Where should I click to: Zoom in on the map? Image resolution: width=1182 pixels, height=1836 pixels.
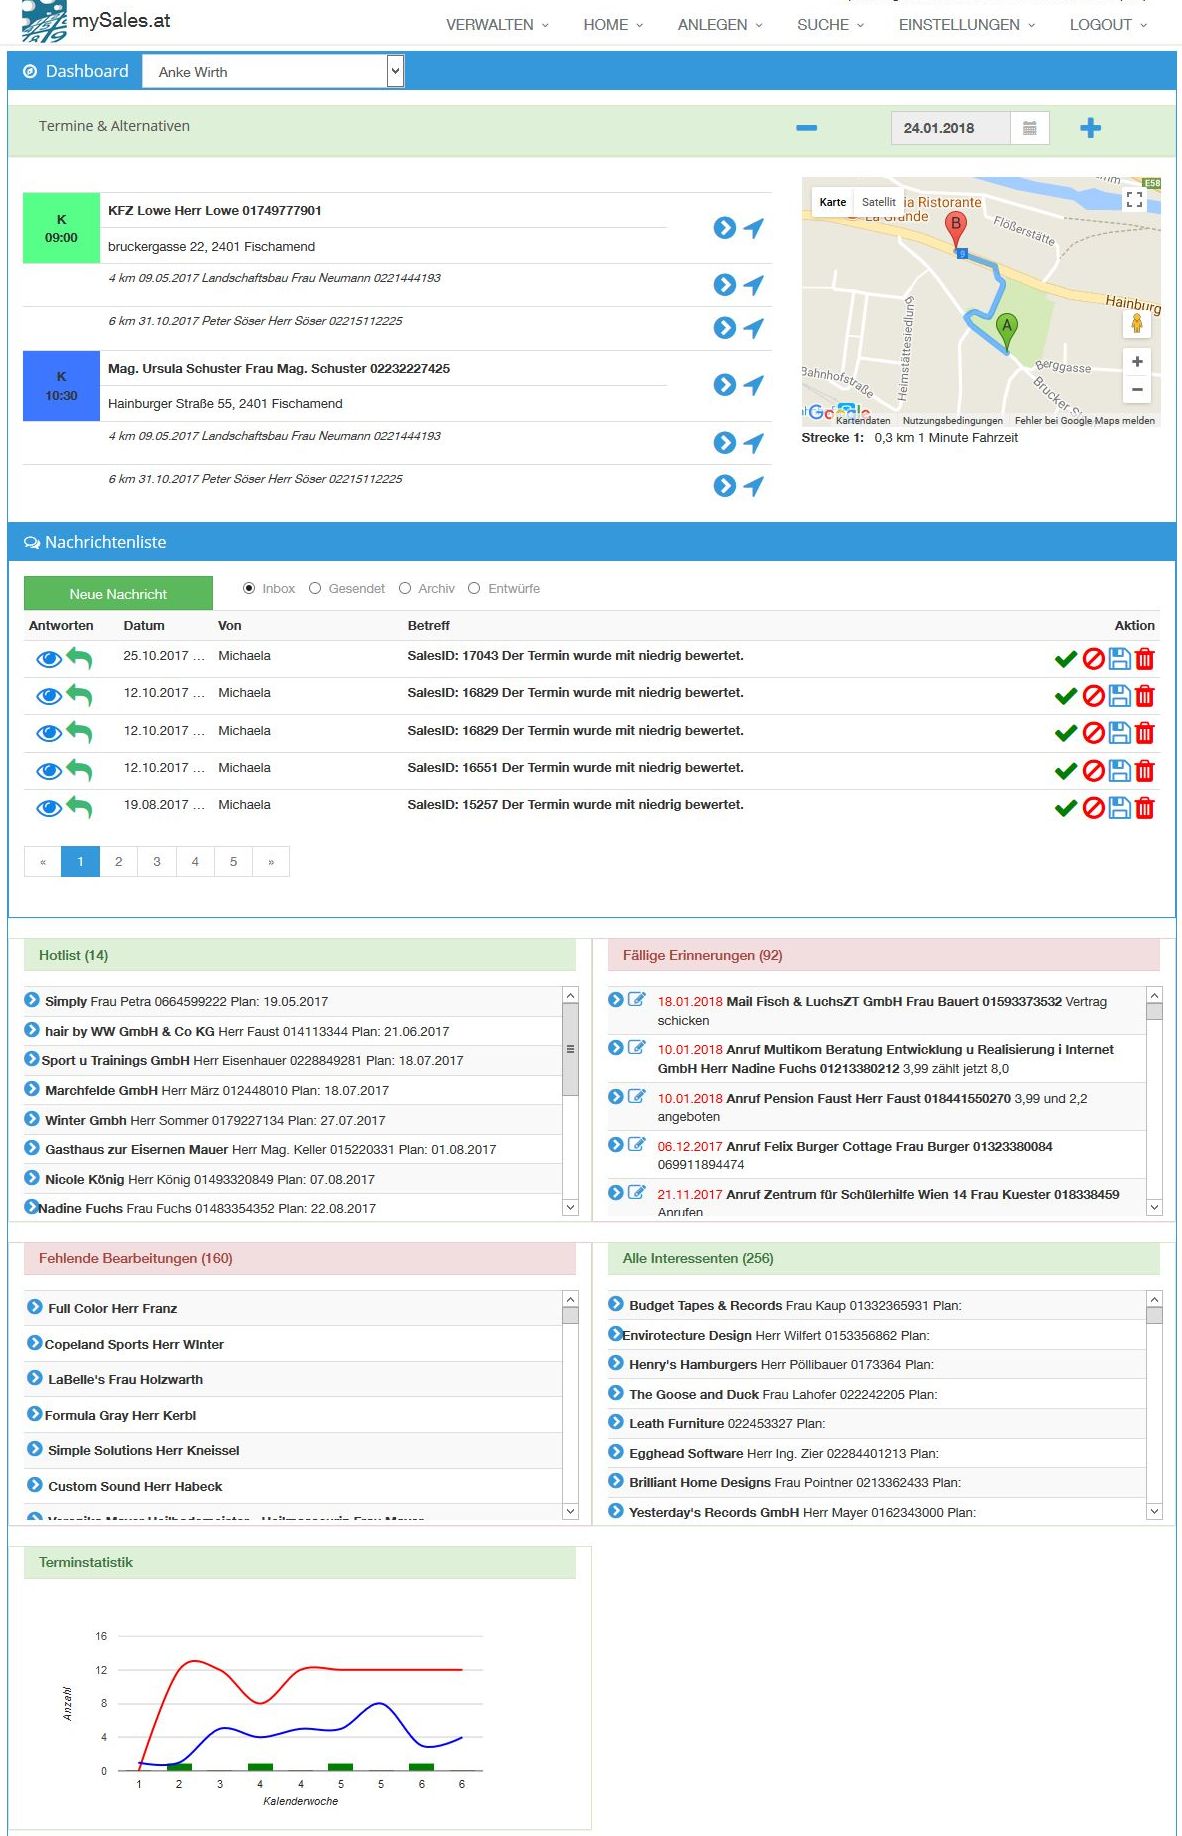click(x=1136, y=362)
